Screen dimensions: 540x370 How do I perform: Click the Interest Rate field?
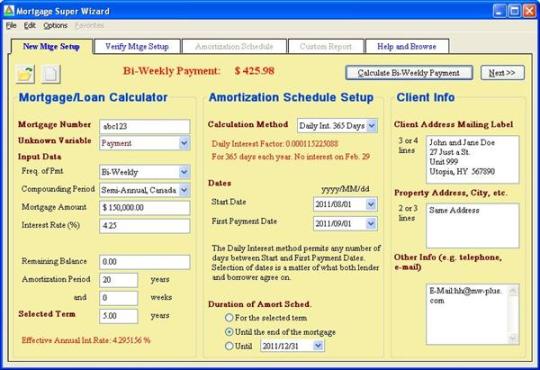[x=145, y=226]
